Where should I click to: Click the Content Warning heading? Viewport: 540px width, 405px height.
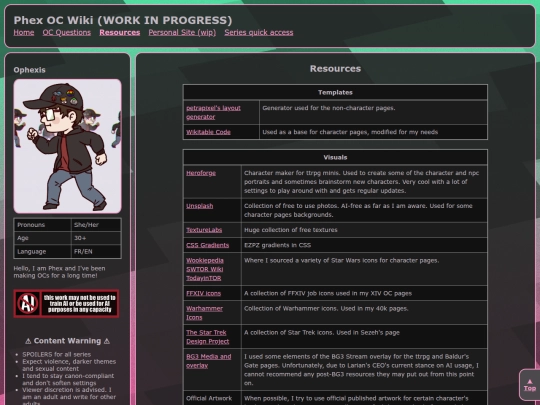click(68, 341)
